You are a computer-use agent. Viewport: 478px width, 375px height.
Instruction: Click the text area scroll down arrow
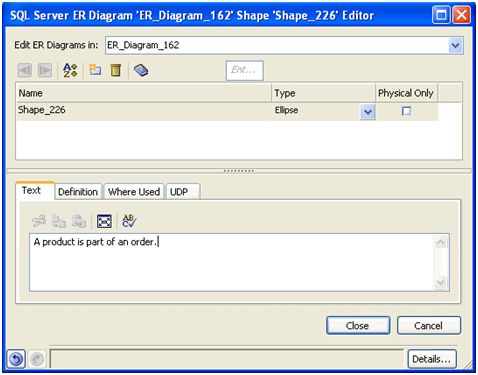[440, 283]
